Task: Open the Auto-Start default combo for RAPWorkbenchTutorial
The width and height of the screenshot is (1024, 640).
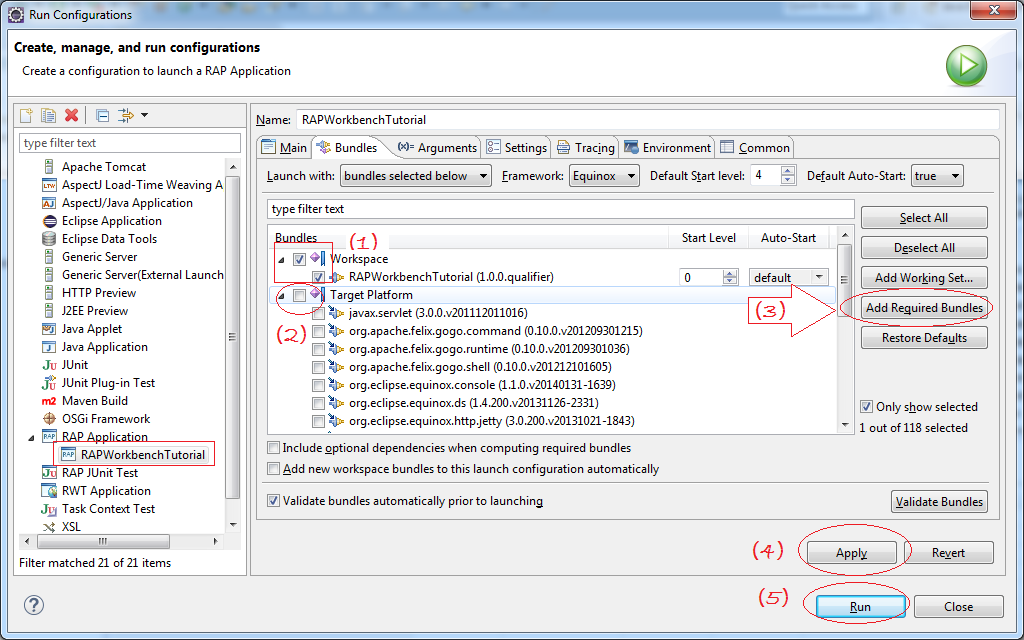Action: click(788, 278)
